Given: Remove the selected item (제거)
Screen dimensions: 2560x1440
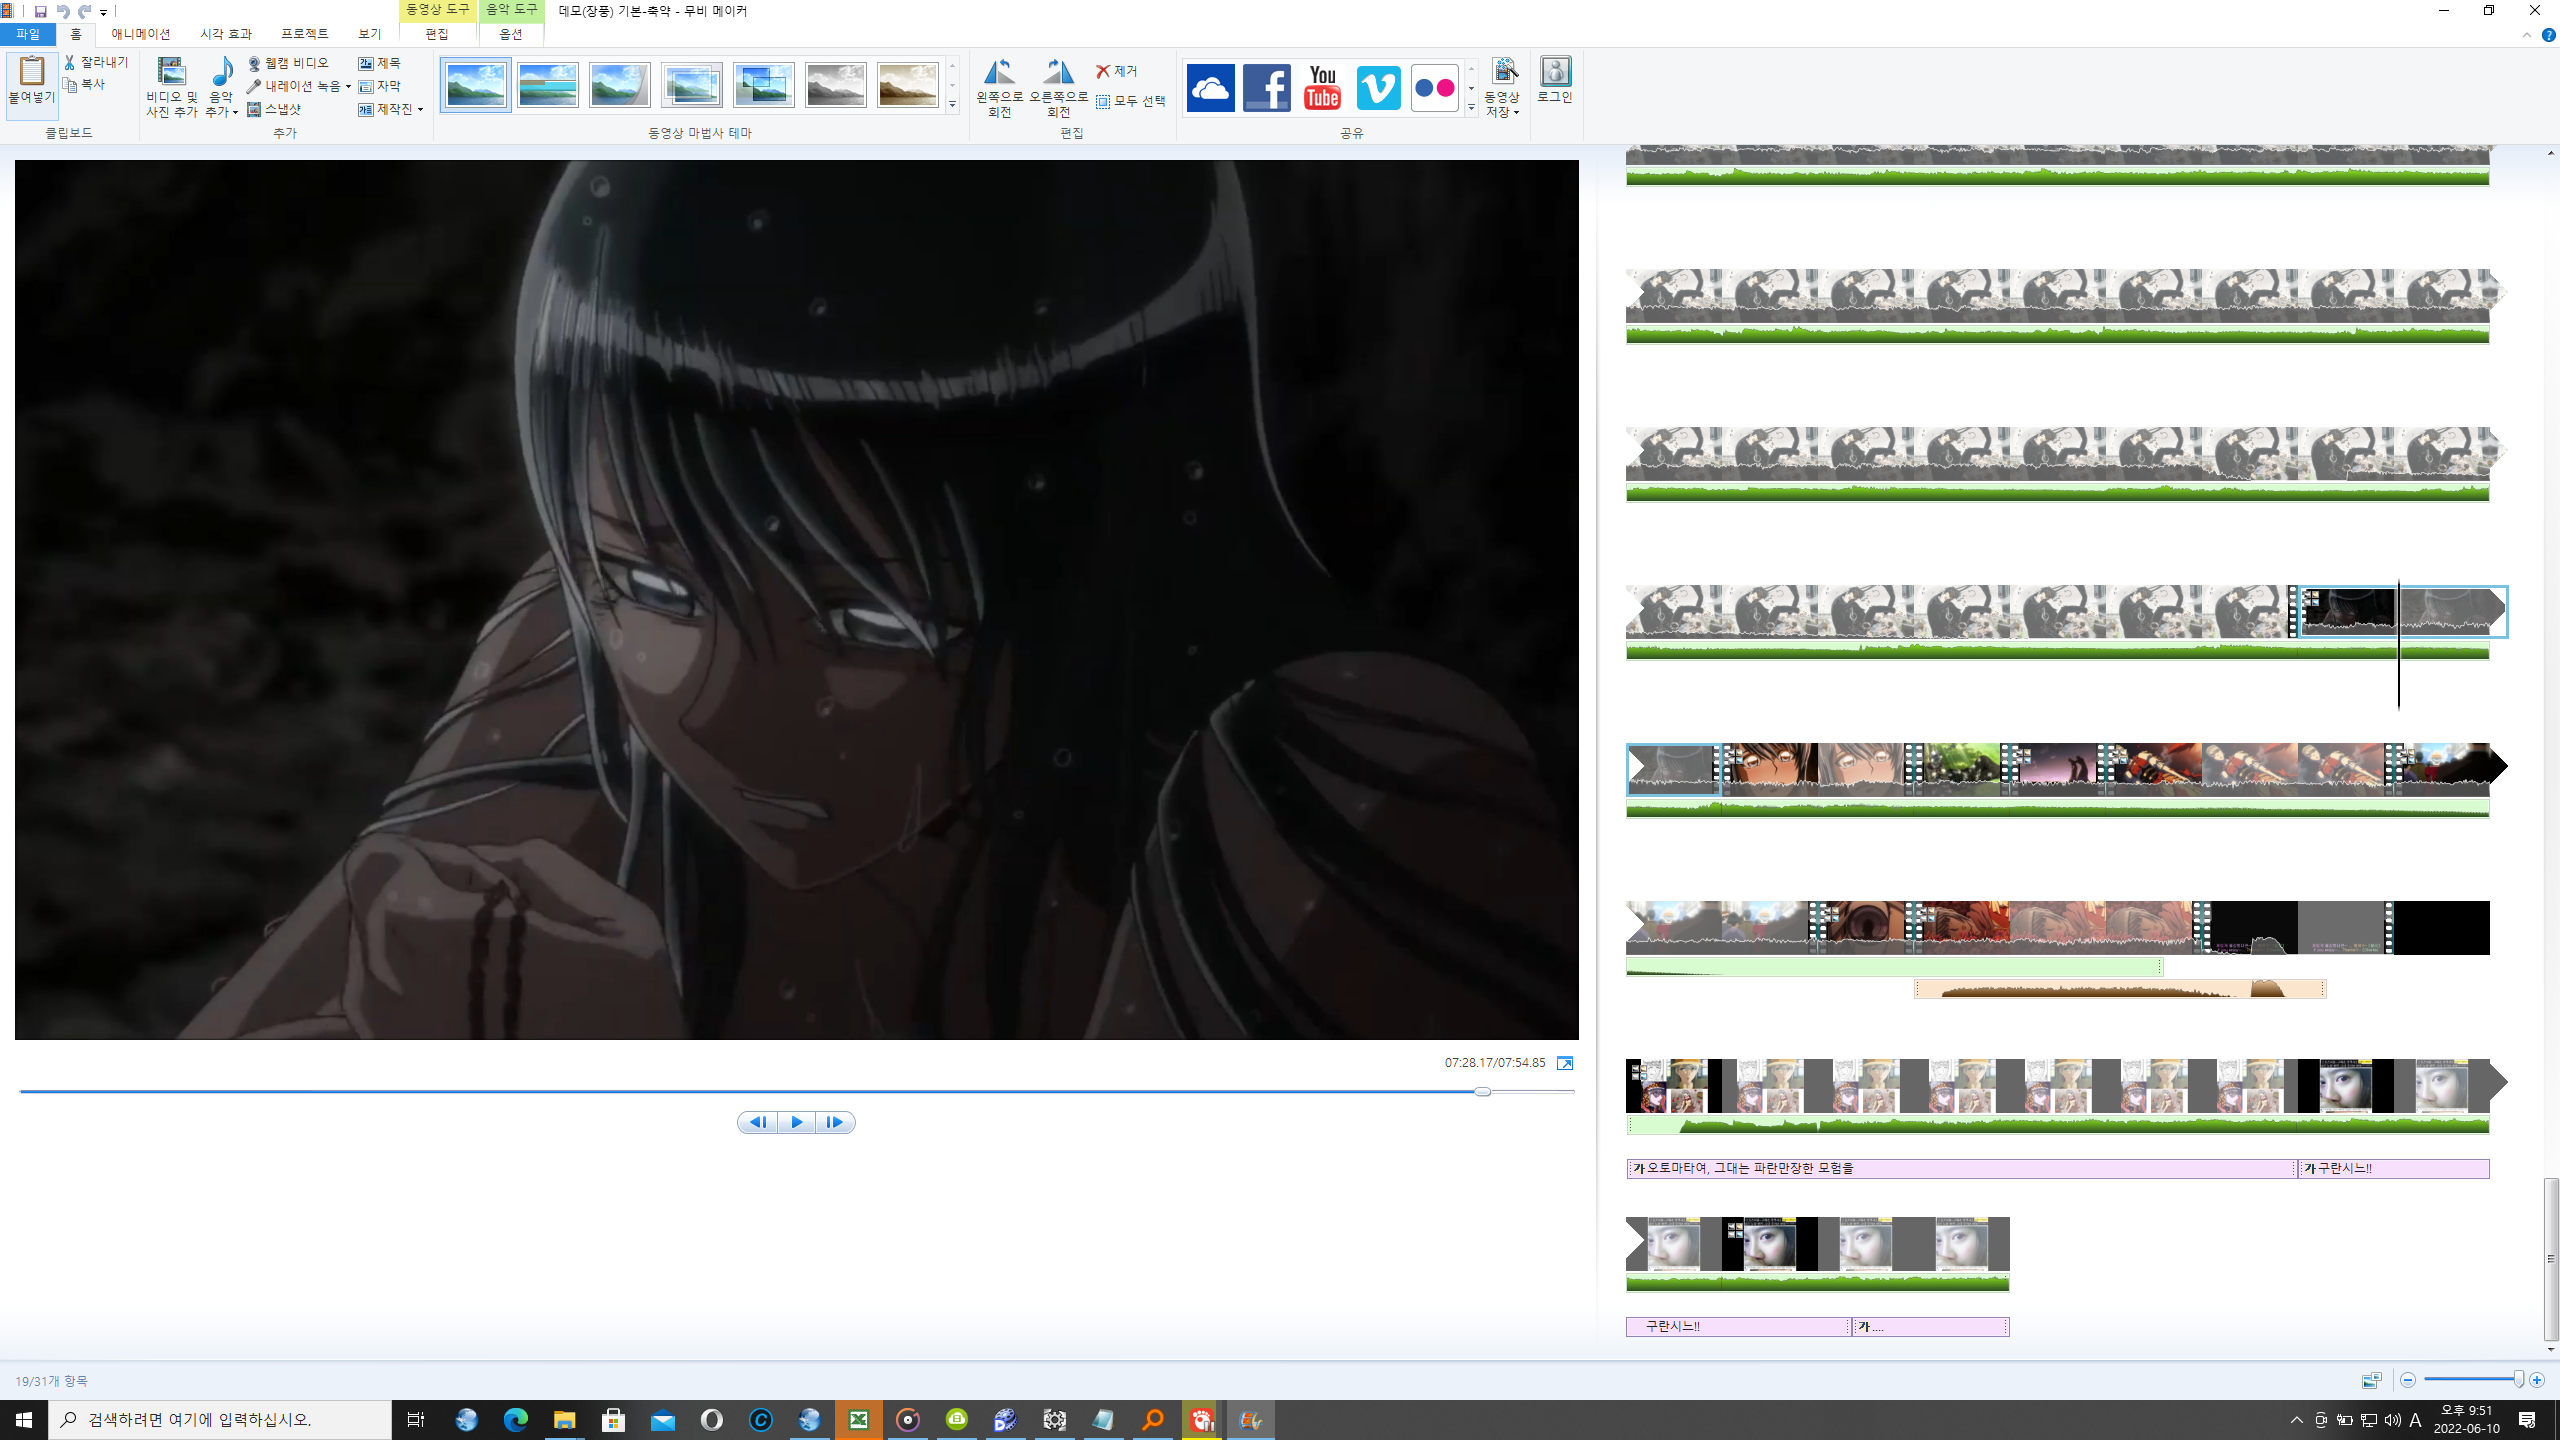Looking at the screenshot, I should (x=1117, y=71).
